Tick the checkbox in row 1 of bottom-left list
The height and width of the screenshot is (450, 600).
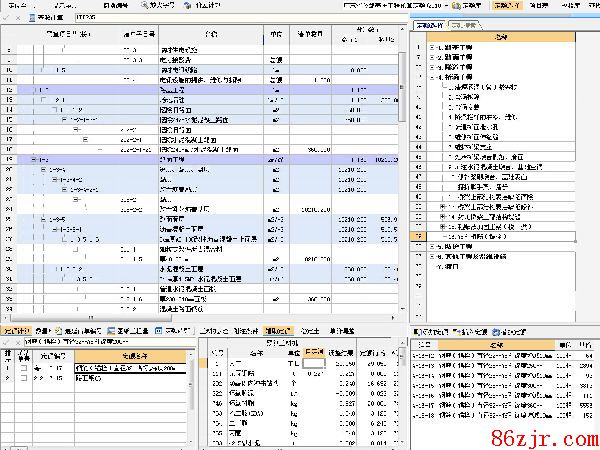[x=22, y=367]
